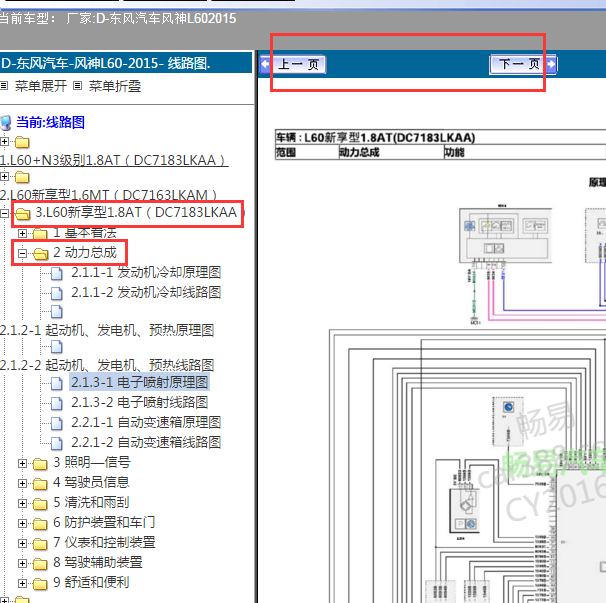Viewport: 606px width, 603px height.
Task: Click page icon of 2.1.1-2 发动机冷却线路图
Action: (x=57, y=293)
